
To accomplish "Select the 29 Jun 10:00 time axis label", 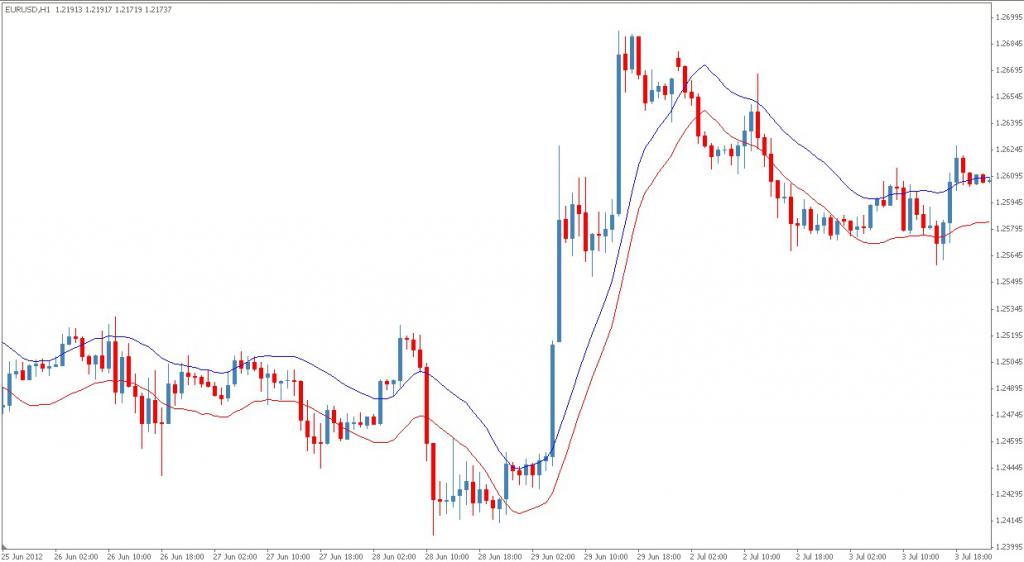I will (607, 557).
